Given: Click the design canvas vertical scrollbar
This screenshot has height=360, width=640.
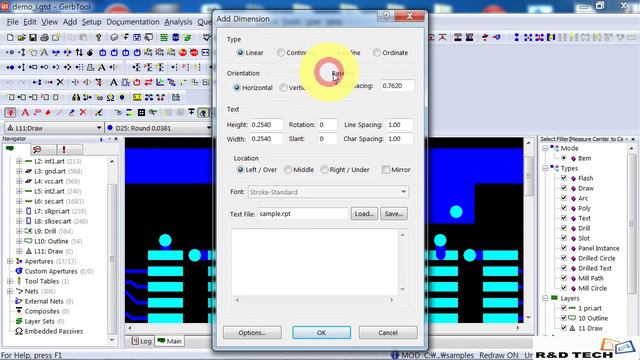Looking at the screenshot, I should coord(529,231).
